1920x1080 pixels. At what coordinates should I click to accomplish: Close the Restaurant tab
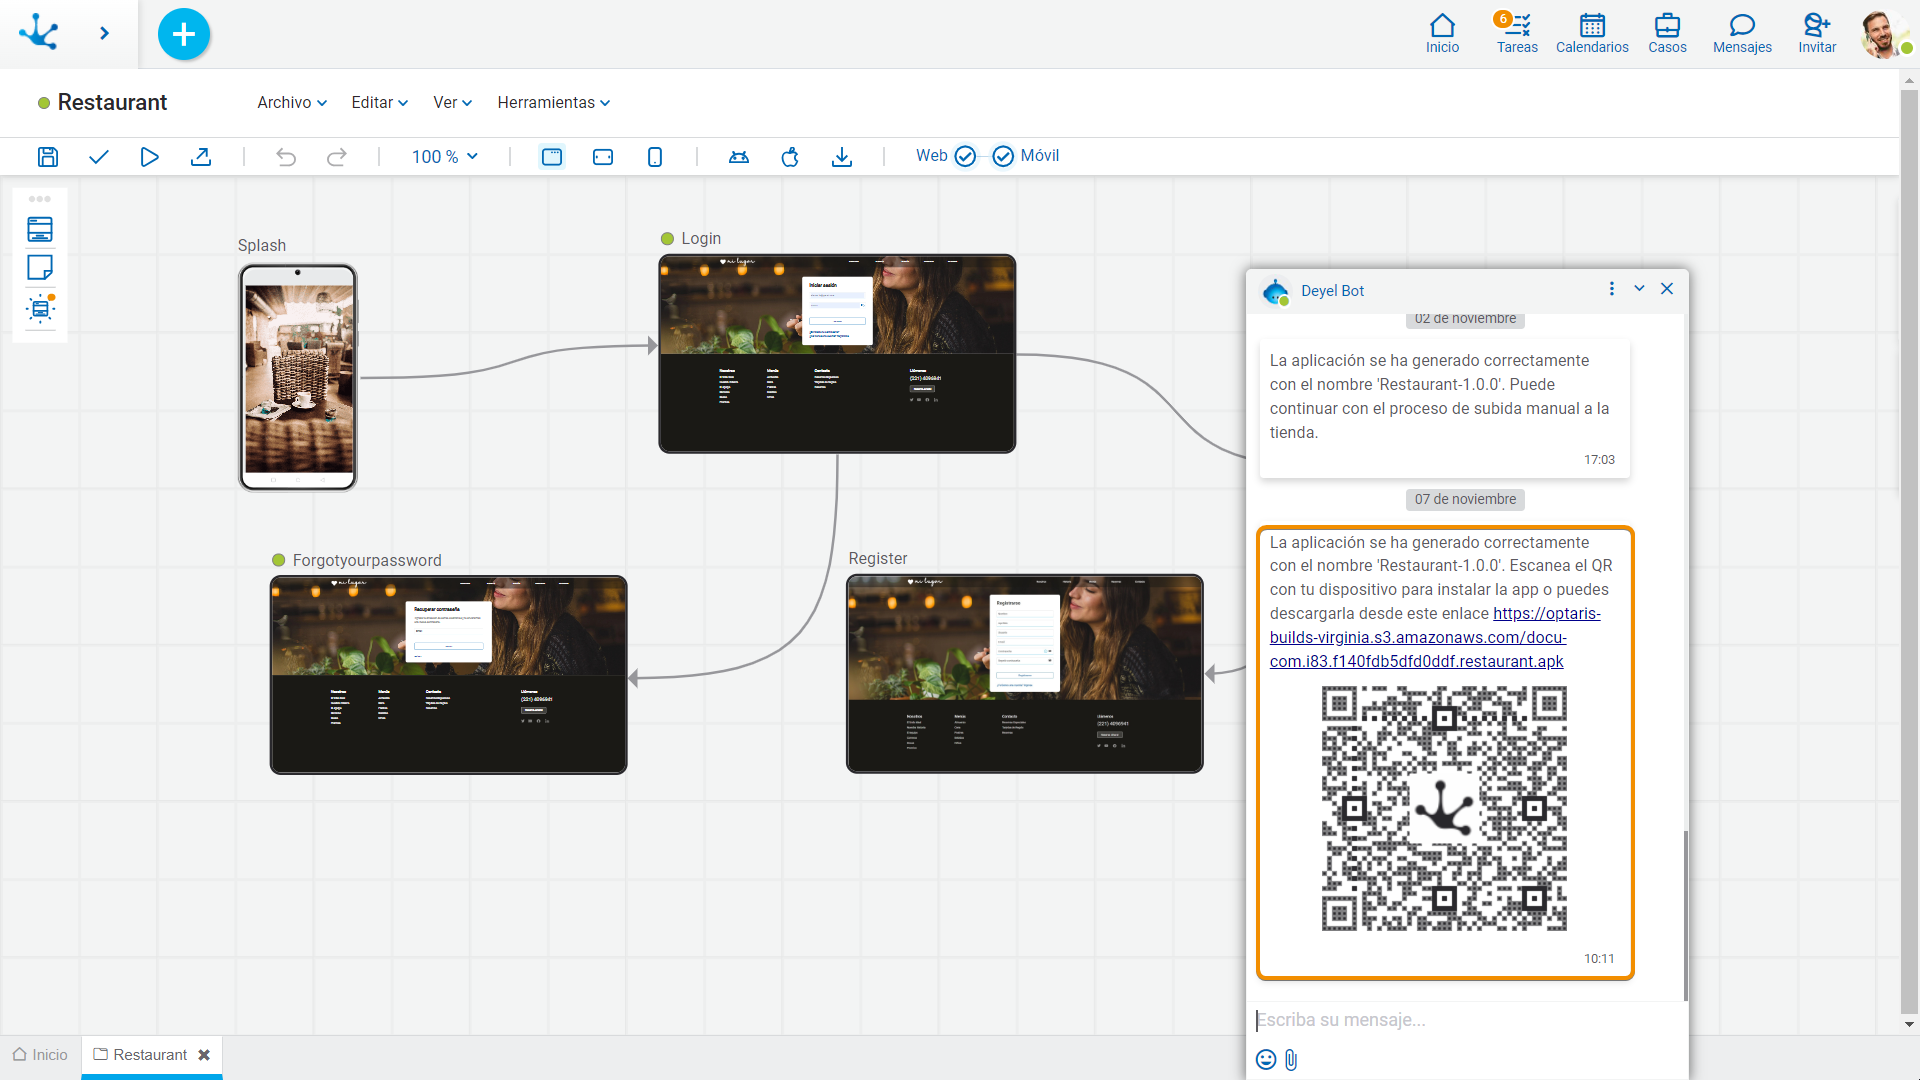click(204, 1055)
